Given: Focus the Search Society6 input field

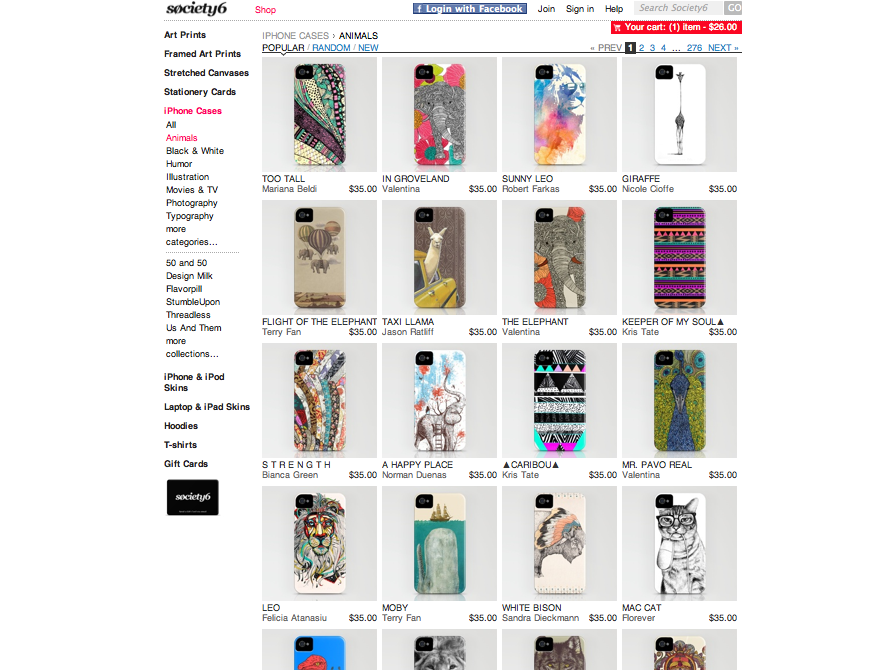Looking at the screenshot, I should 678,8.
